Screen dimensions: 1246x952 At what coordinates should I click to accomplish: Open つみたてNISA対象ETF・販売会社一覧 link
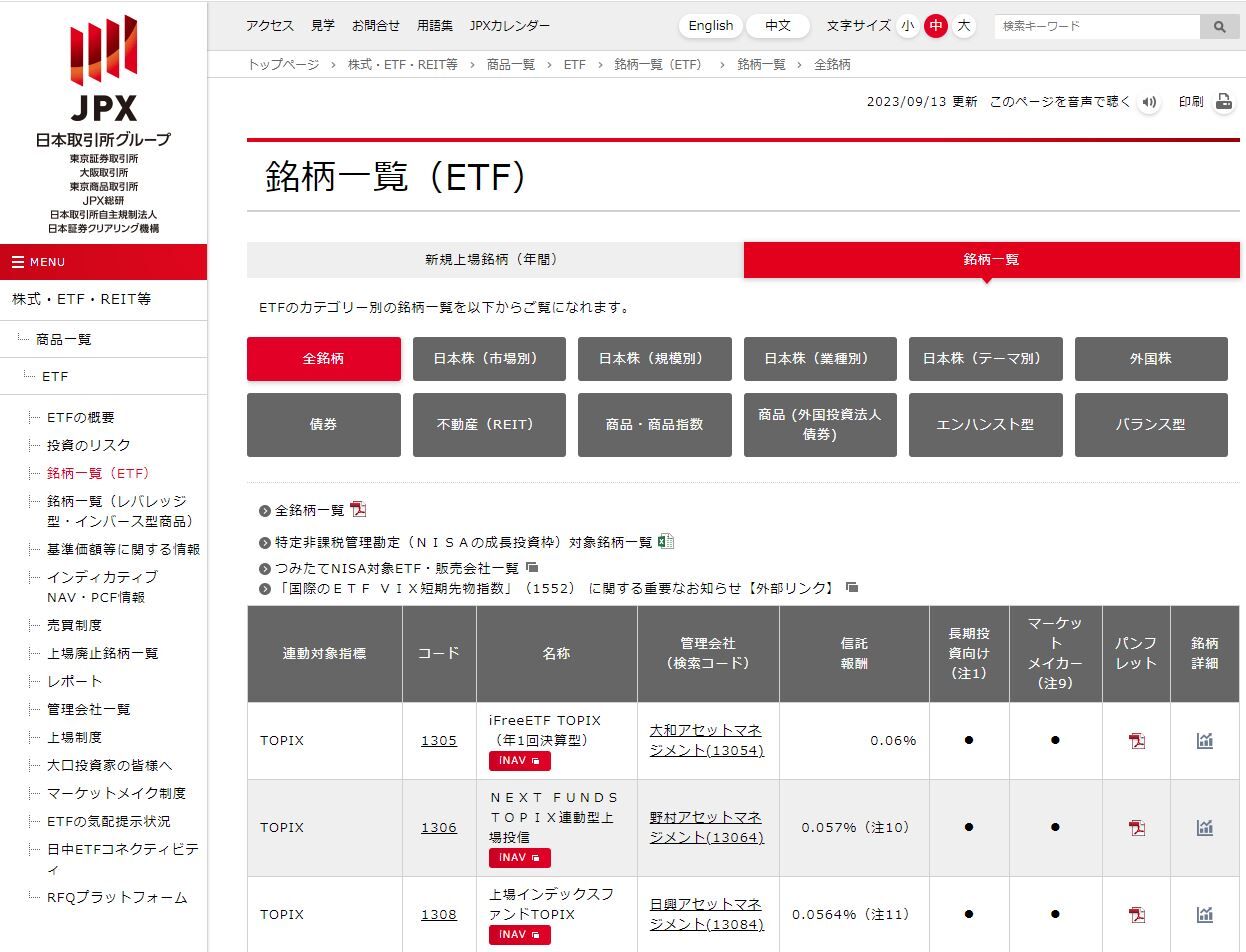click(x=397, y=568)
